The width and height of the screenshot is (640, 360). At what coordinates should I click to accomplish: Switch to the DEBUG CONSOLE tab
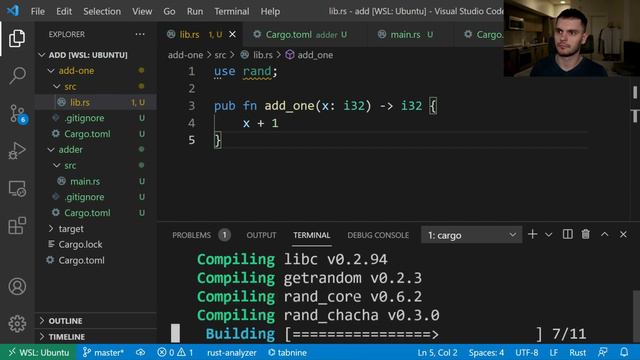378,235
